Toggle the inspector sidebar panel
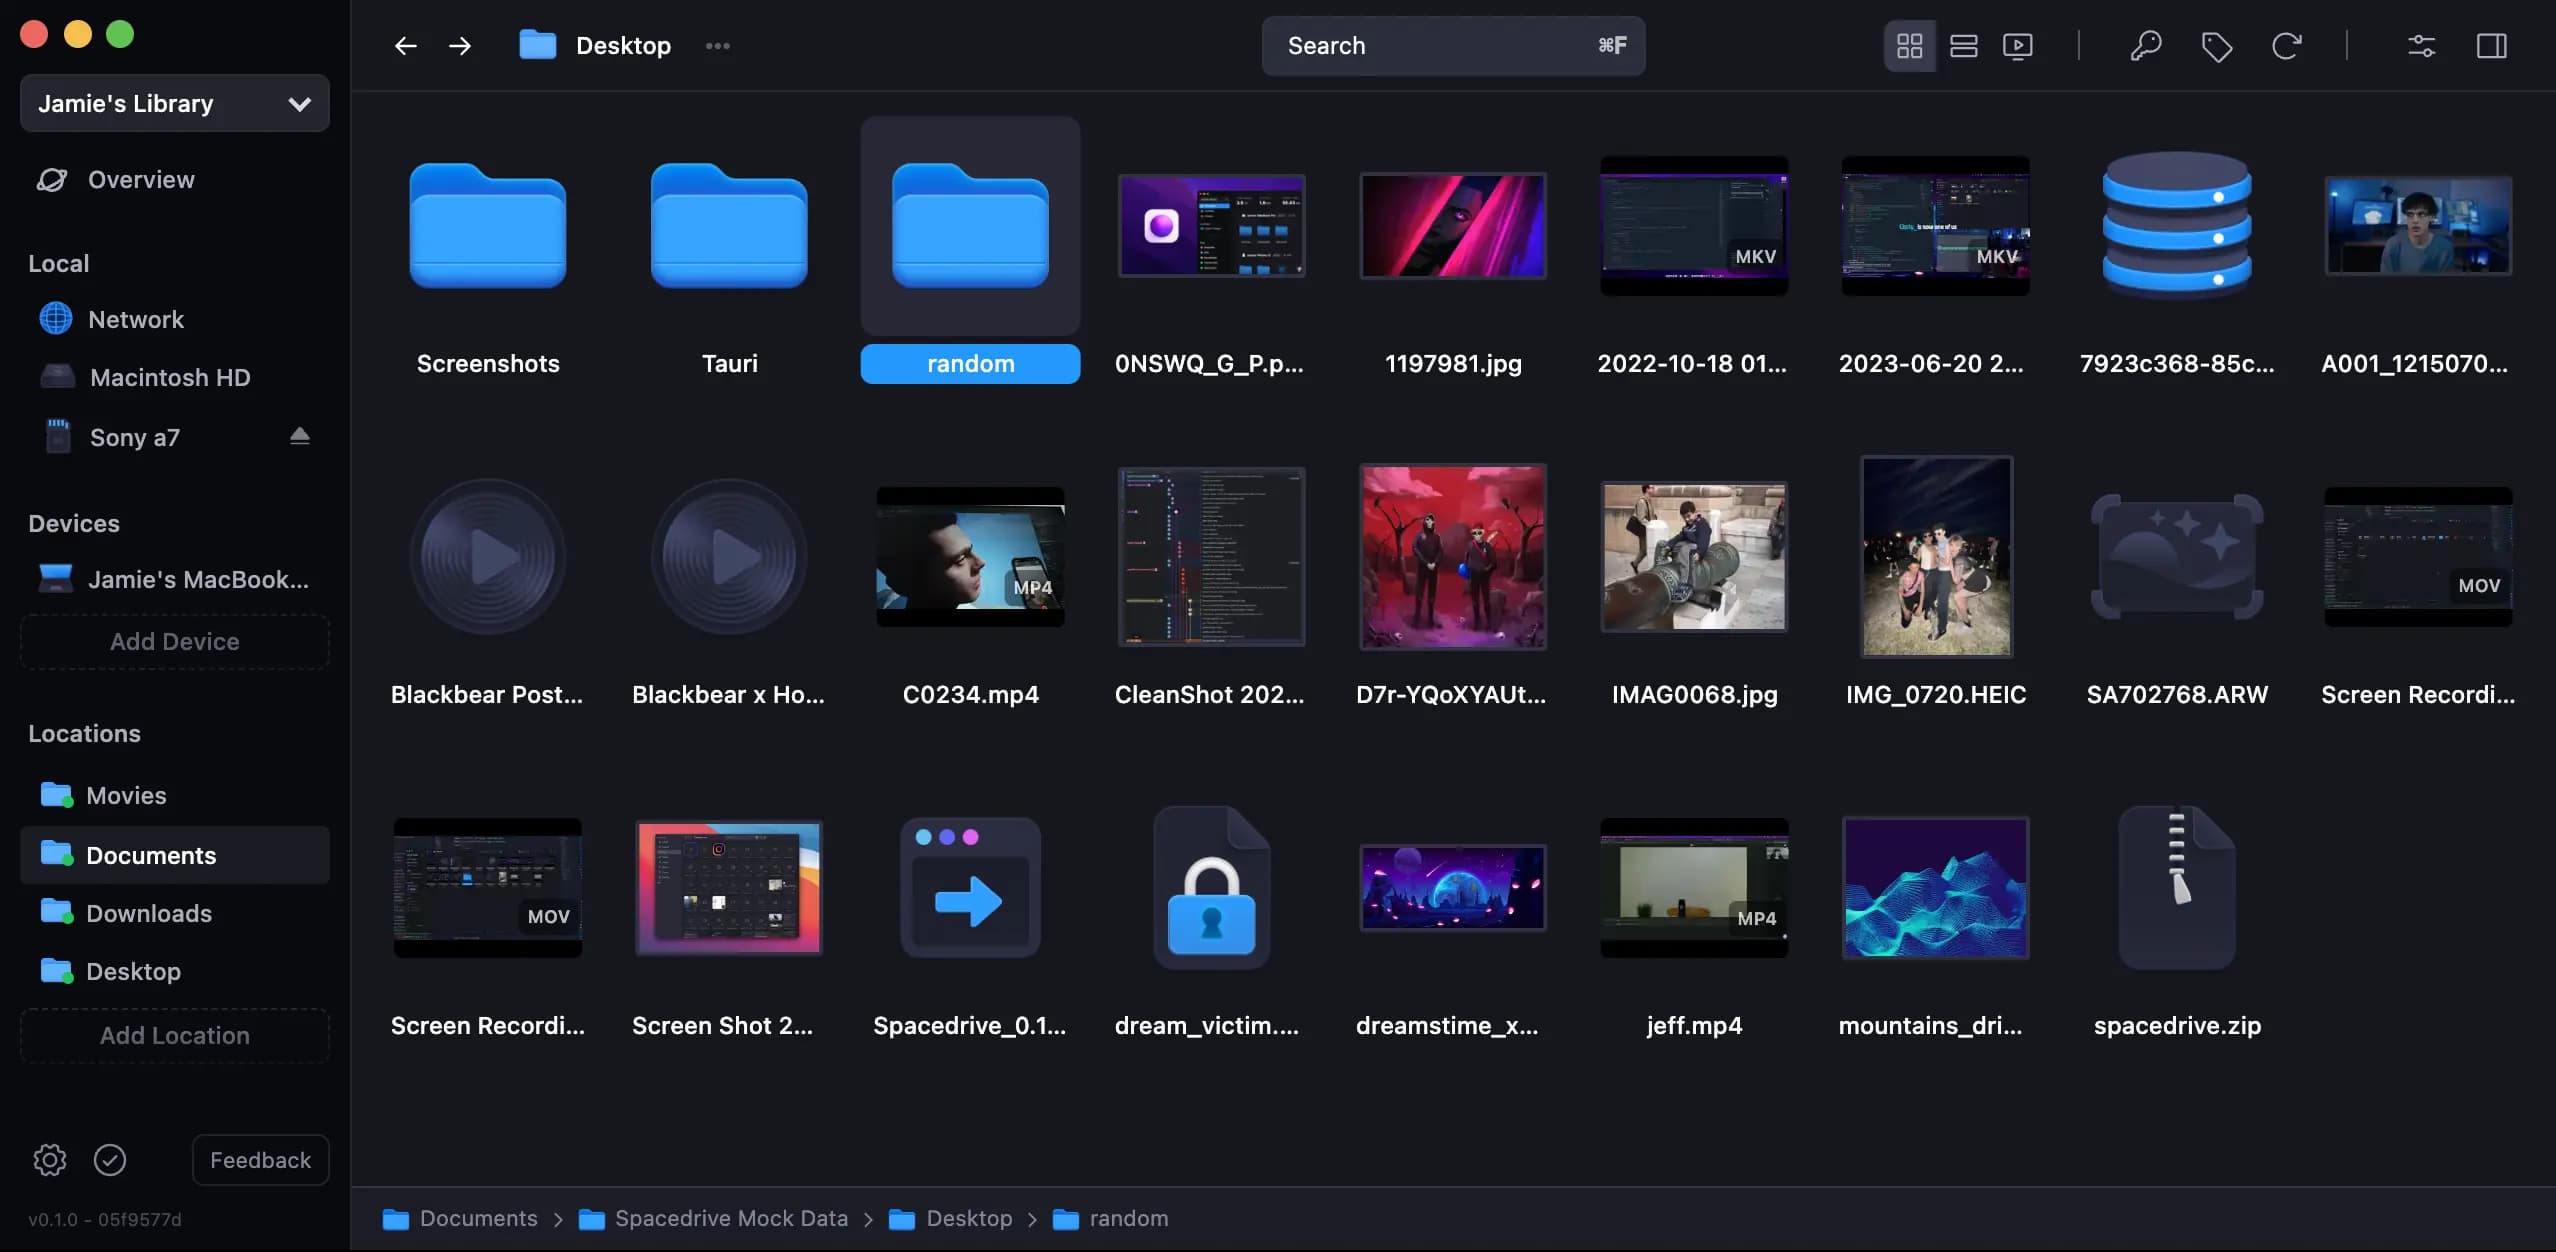Viewport: 2556px width, 1252px height. pyautogui.click(x=2491, y=46)
